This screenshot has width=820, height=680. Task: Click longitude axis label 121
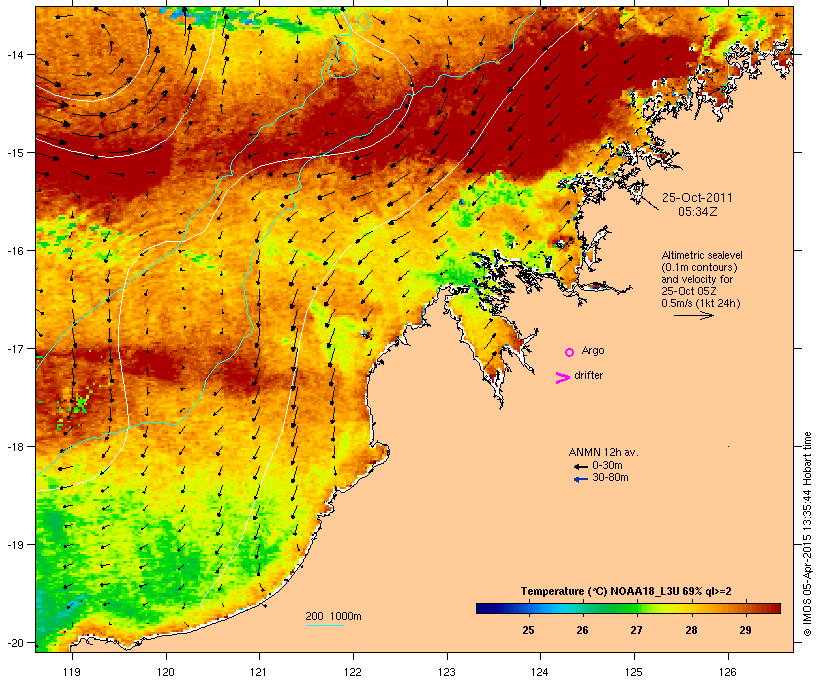point(259,672)
